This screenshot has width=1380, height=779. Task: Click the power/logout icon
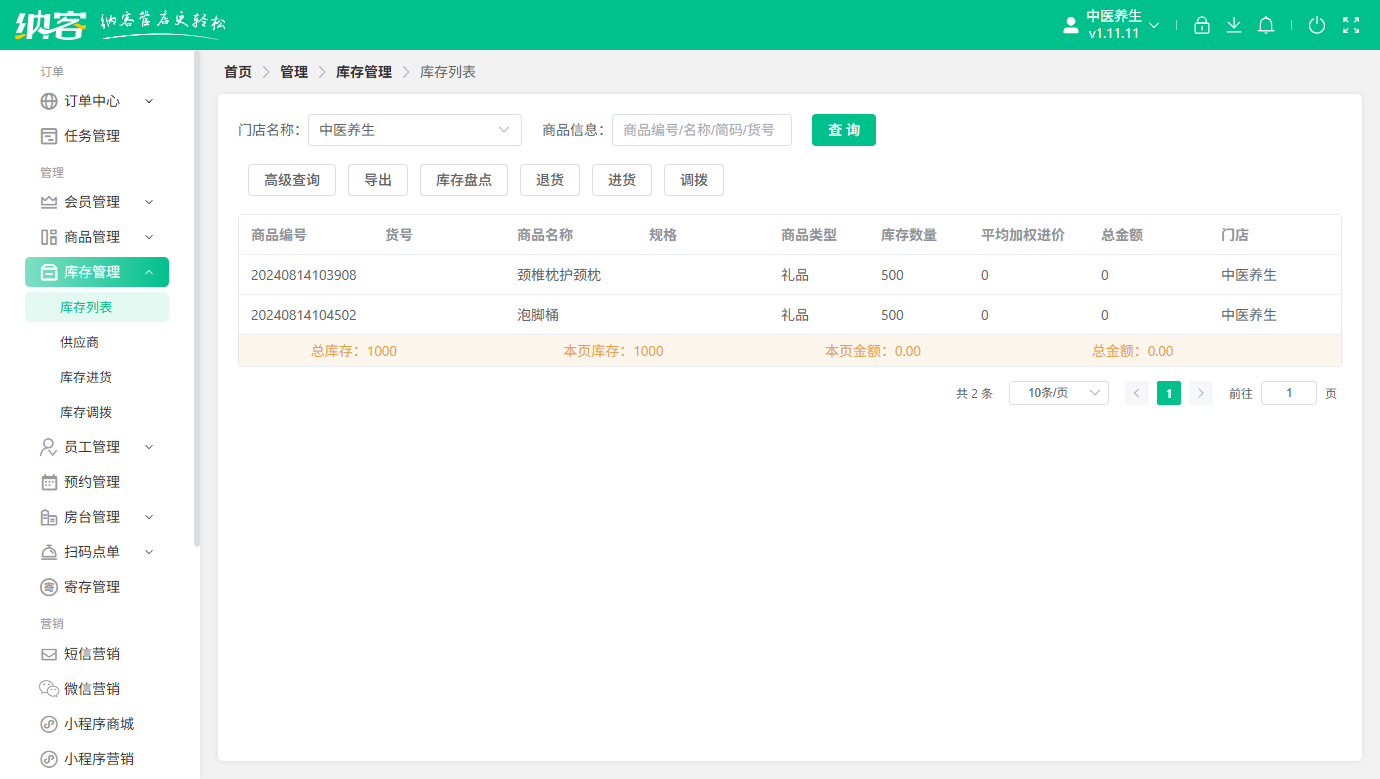coord(1317,25)
